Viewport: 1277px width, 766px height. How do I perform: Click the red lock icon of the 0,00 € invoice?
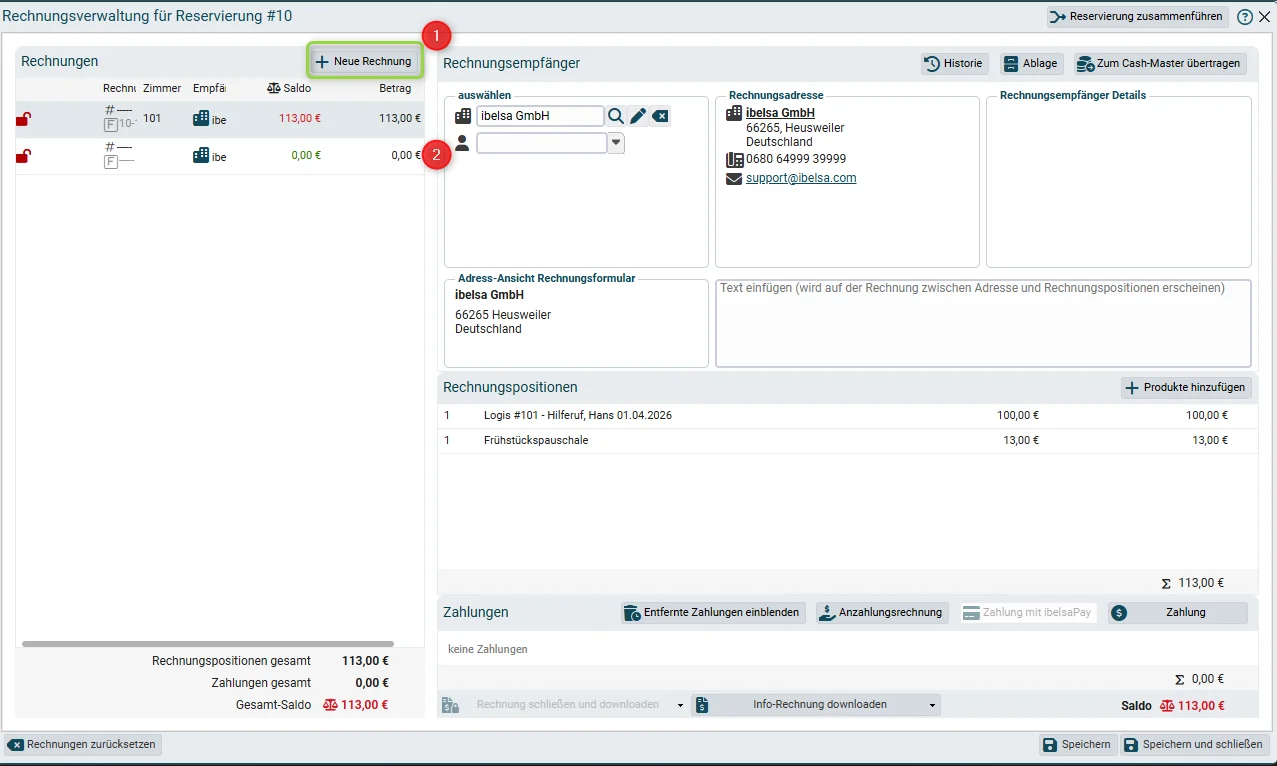tap(23, 155)
